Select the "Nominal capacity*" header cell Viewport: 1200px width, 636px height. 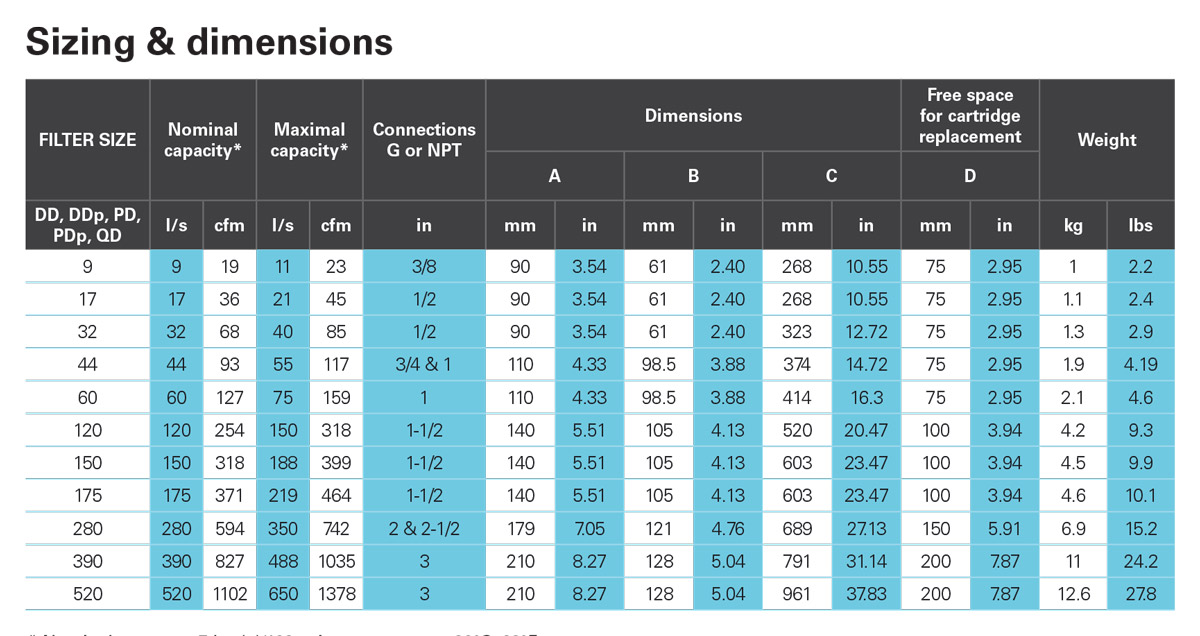pyautogui.click(x=203, y=140)
